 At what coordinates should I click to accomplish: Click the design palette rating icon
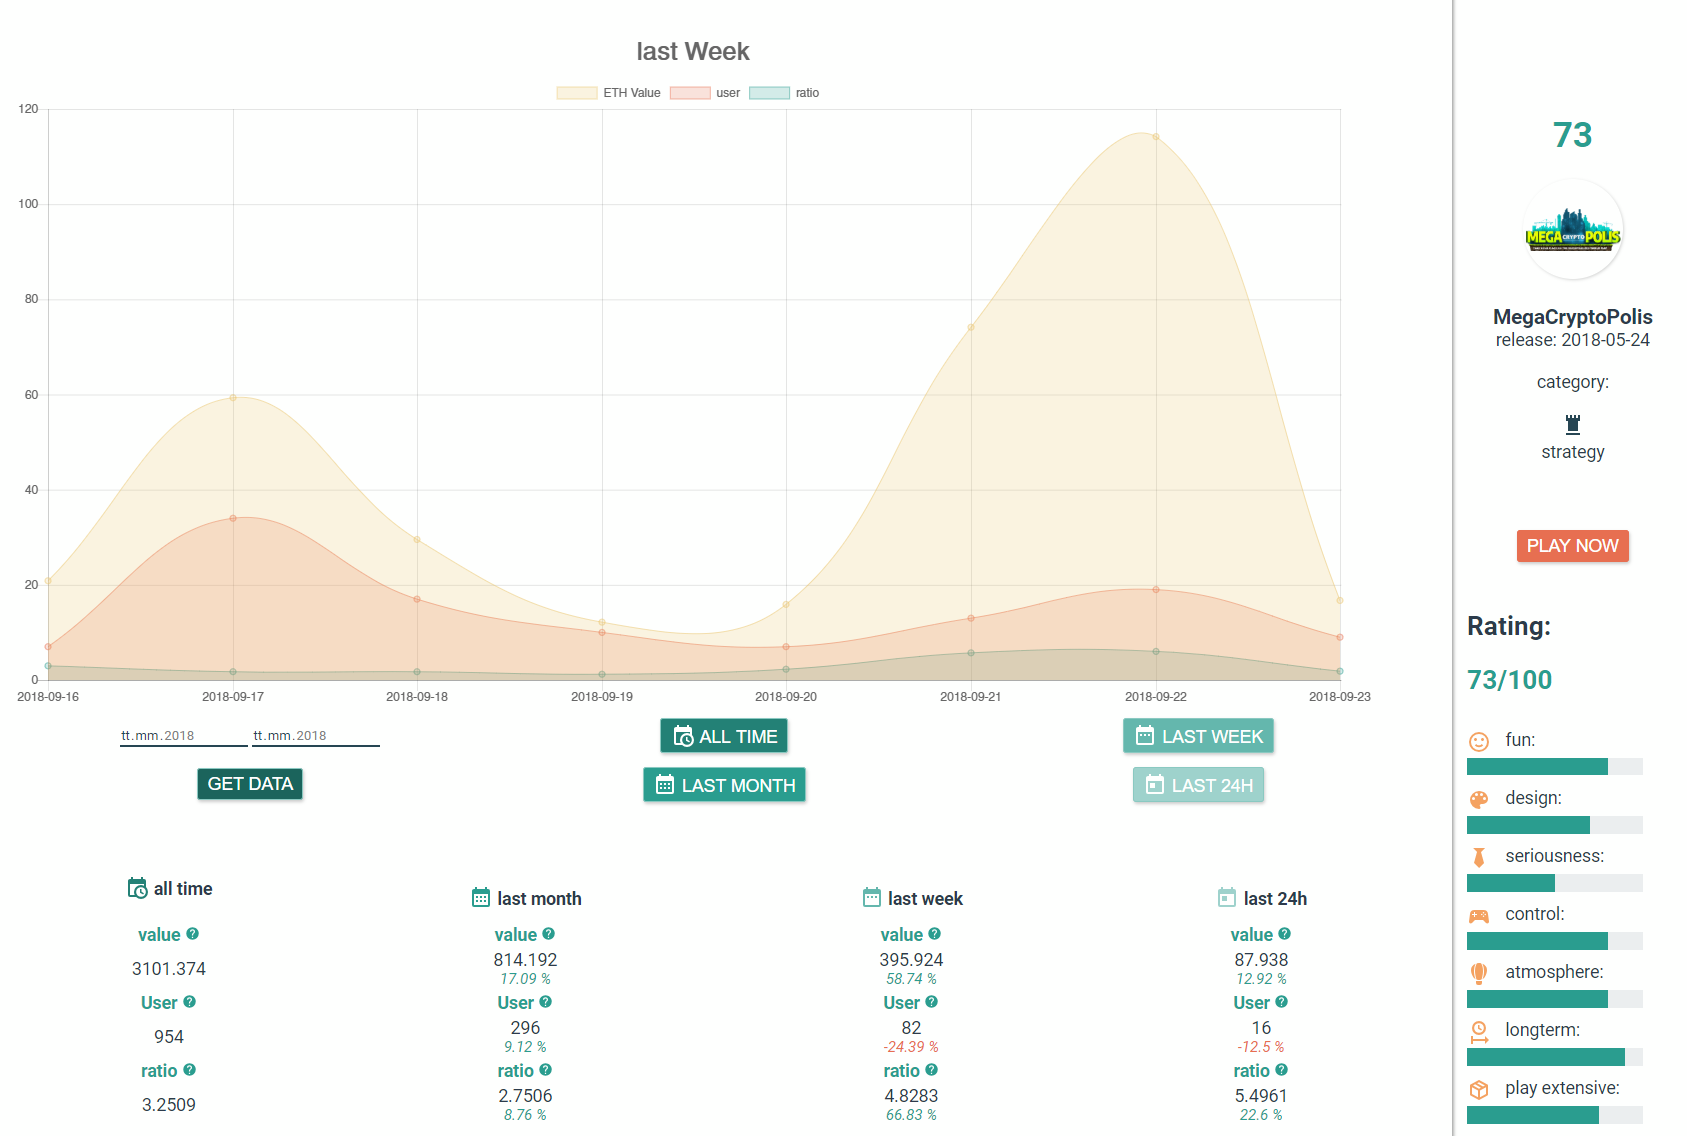pos(1479,799)
